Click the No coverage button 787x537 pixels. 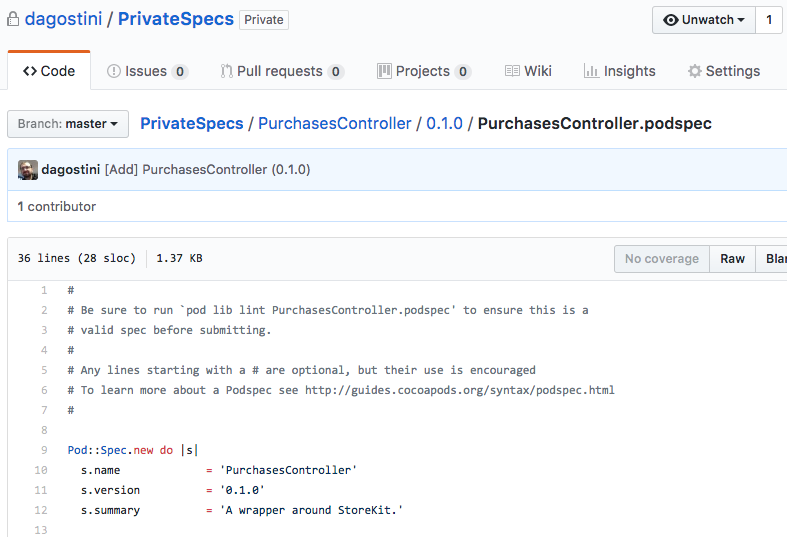tap(661, 259)
